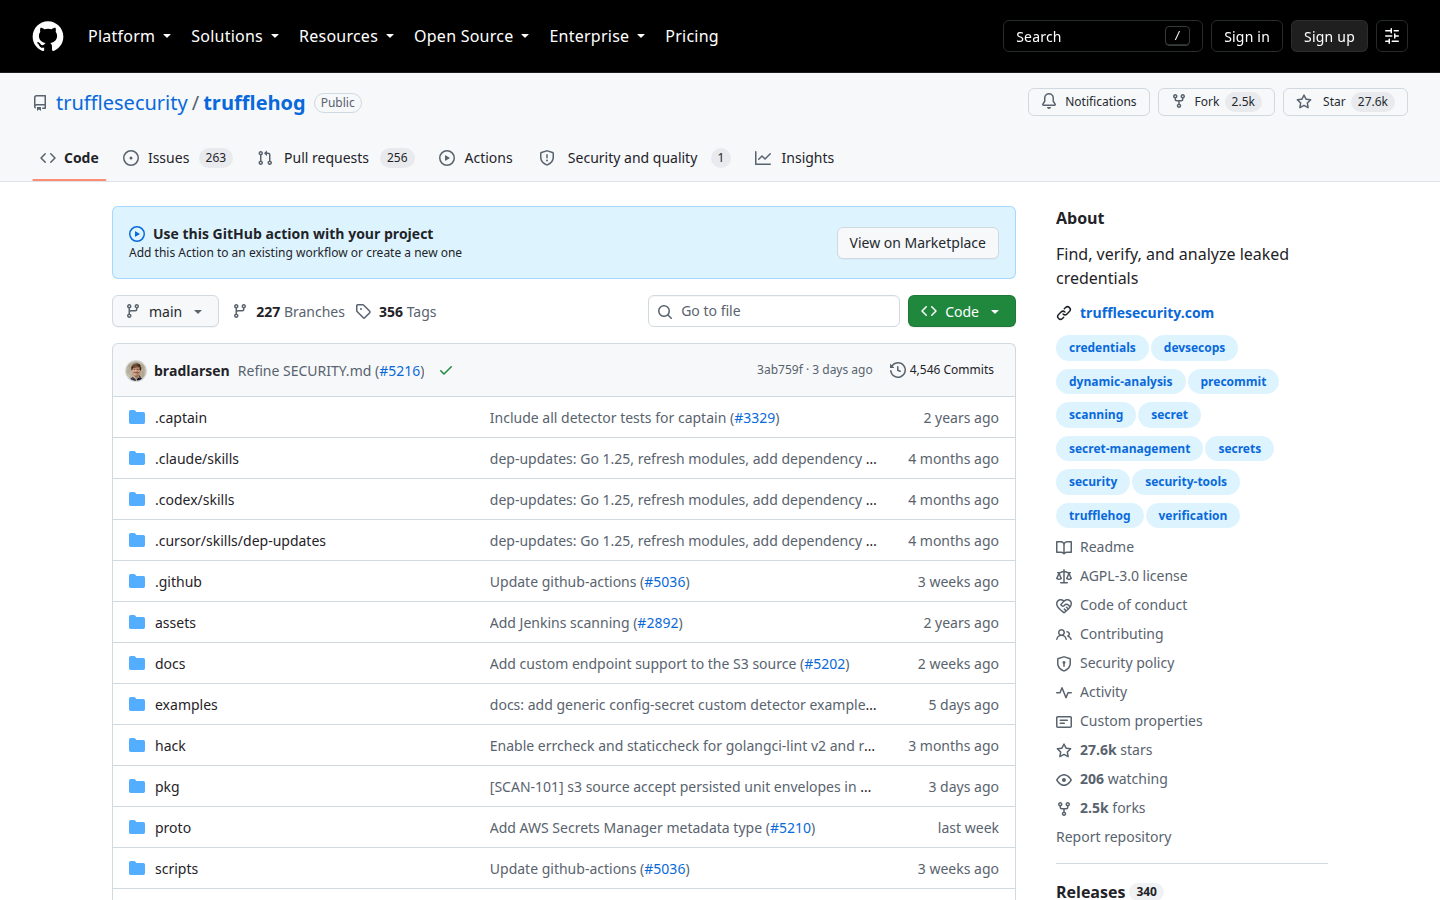
Task: Click the shield icon for Security policy
Action: pyautogui.click(x=1064, y=663)
